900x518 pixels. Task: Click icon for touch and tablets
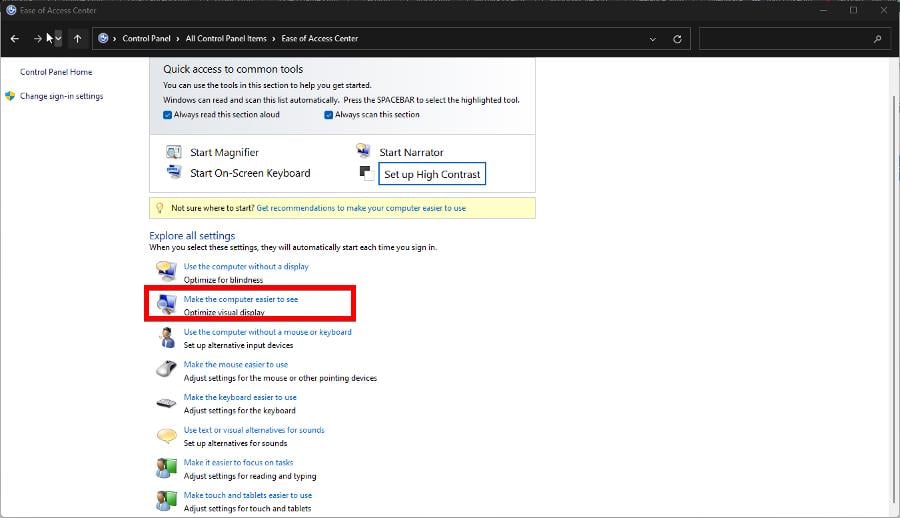[166, 501]
